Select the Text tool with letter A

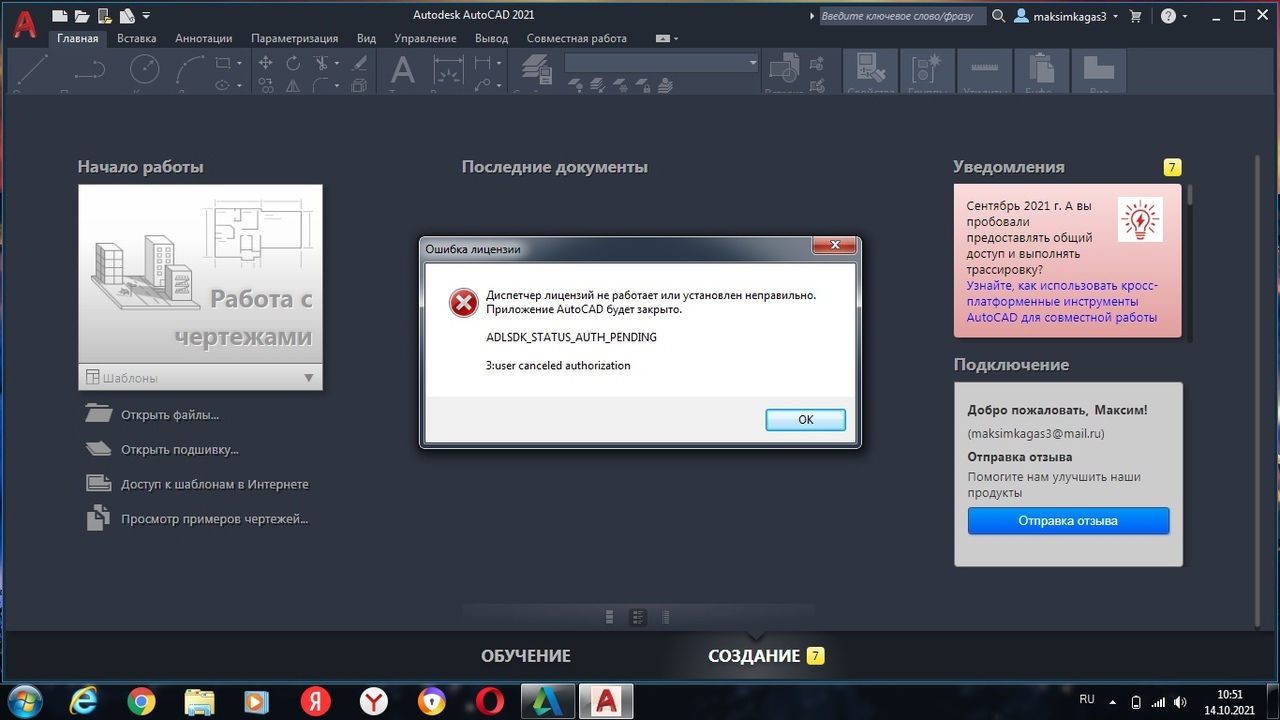402,70
